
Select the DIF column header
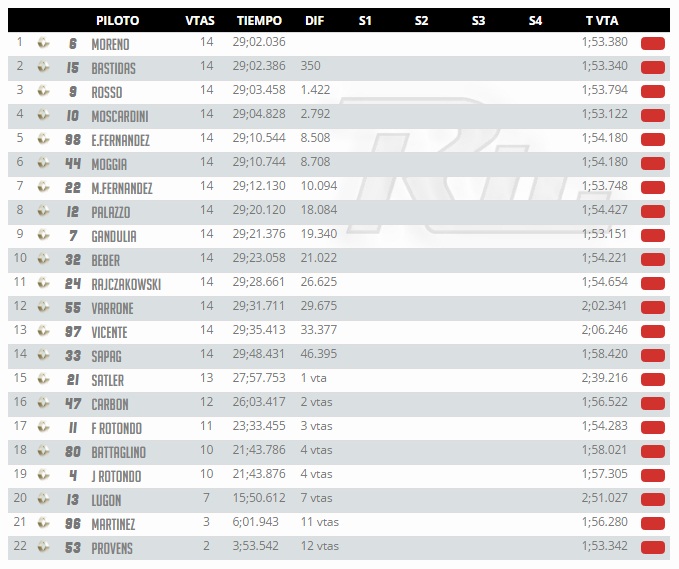(x=314, y=20)
